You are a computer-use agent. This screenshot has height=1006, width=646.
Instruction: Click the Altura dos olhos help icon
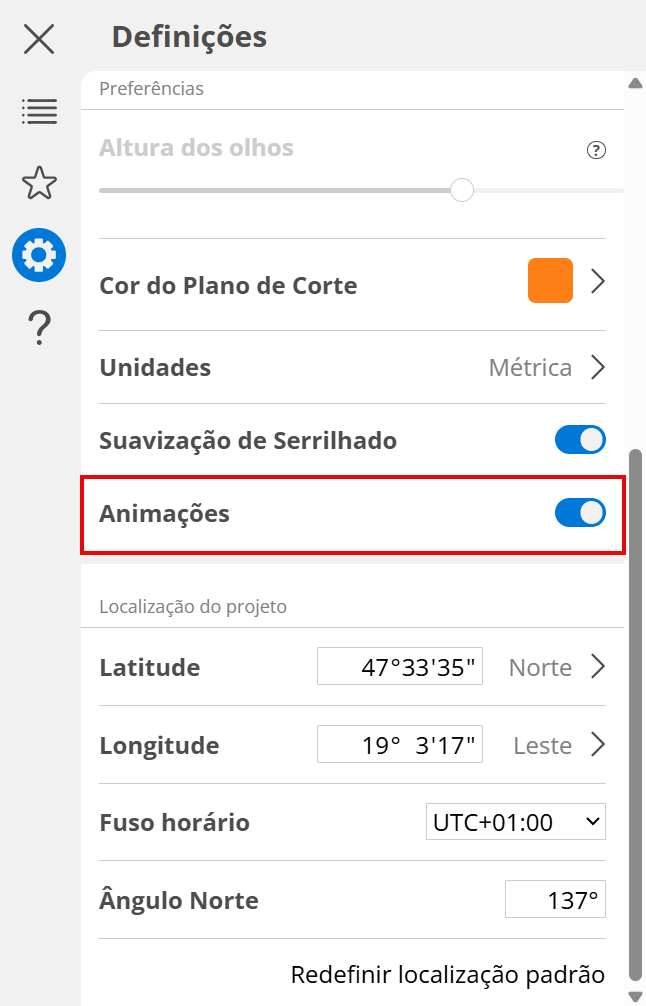point(596,150)
